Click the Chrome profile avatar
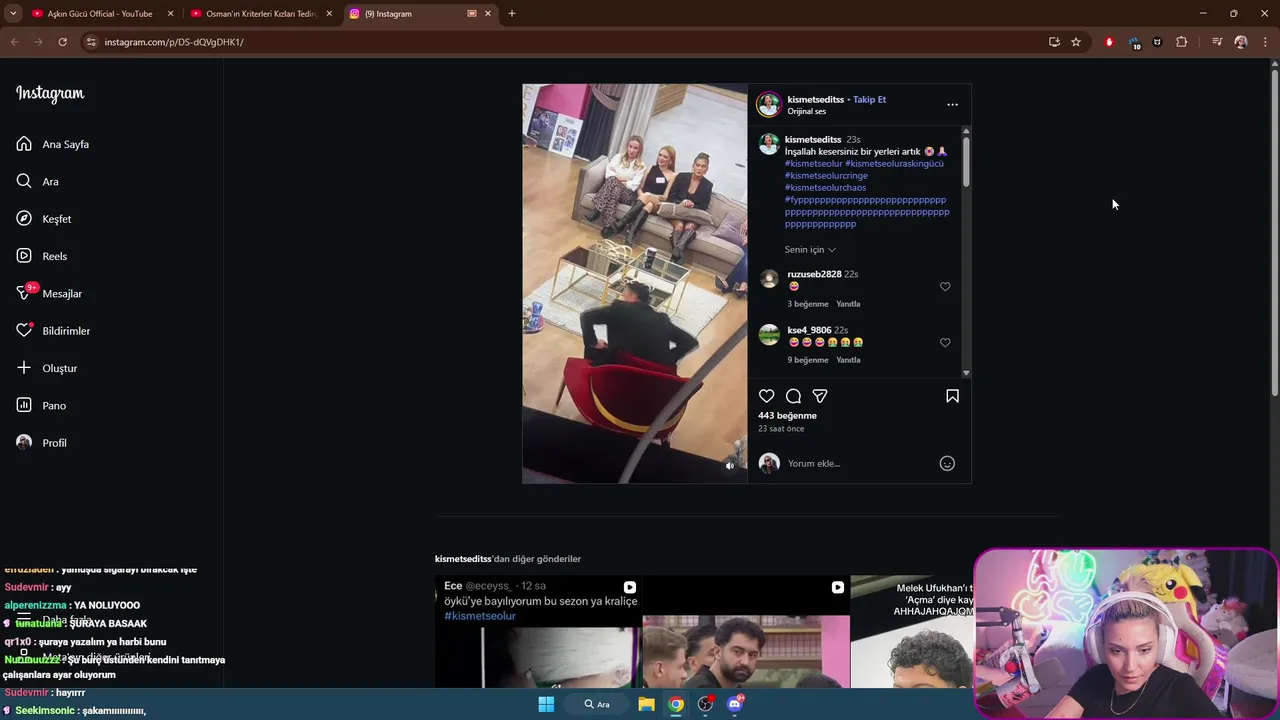This screenshot has width=1280, height=720. point(1241,42)
